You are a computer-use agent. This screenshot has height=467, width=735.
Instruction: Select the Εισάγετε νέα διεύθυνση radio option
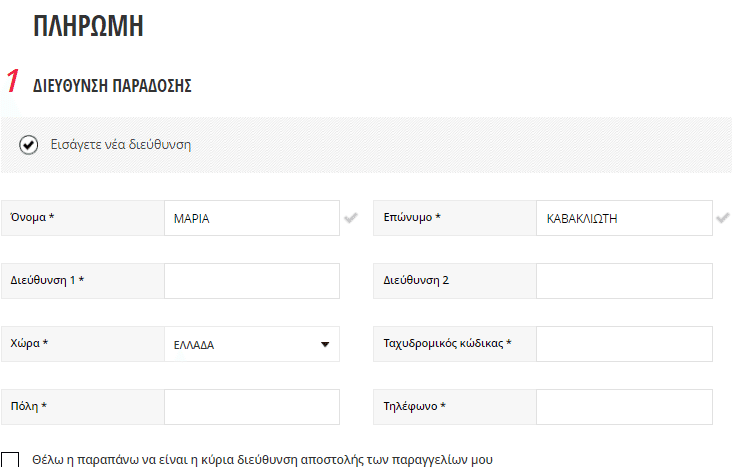point(29,145)
